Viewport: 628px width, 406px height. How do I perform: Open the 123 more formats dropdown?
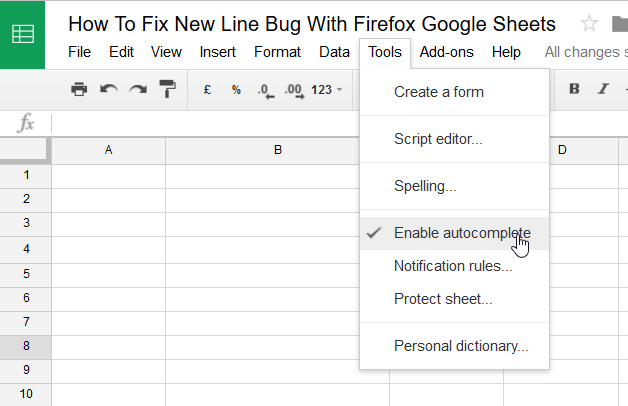[327, 90]
